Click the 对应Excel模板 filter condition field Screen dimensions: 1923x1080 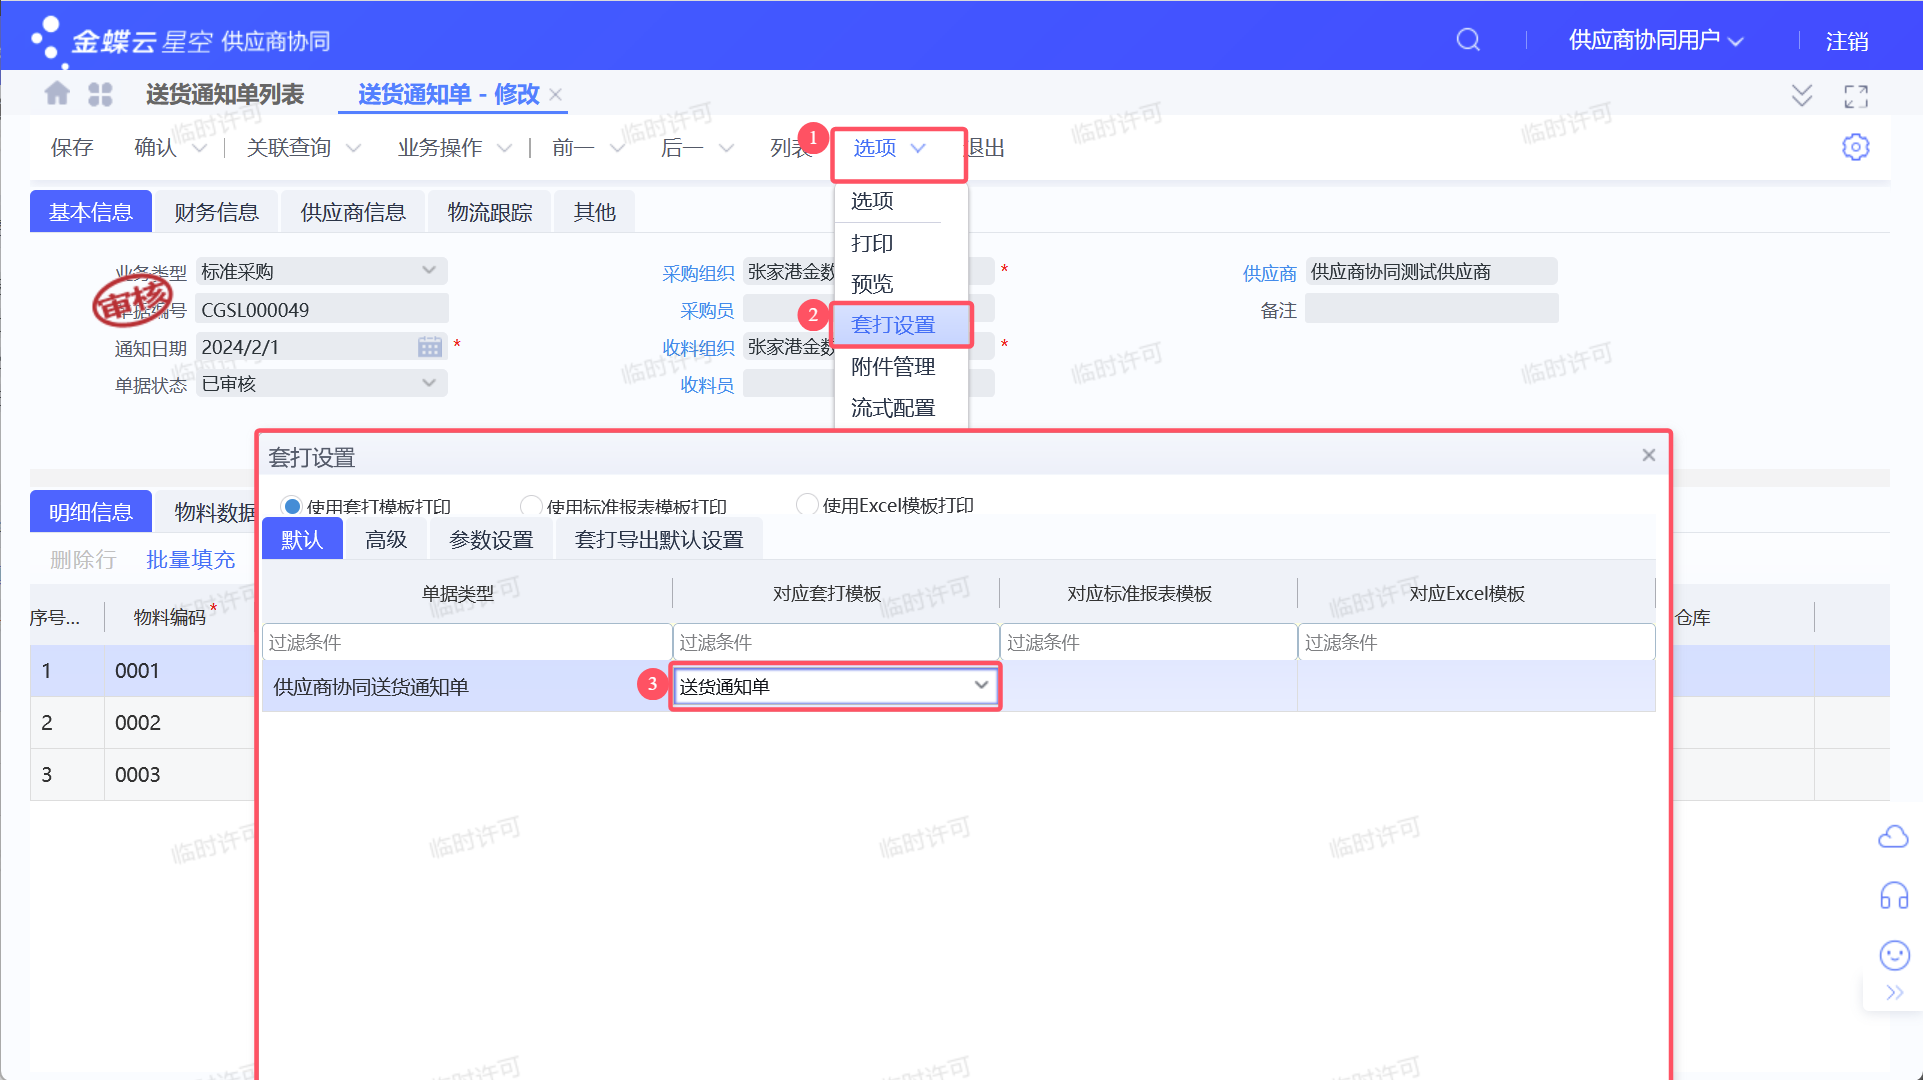point(1476,642)
